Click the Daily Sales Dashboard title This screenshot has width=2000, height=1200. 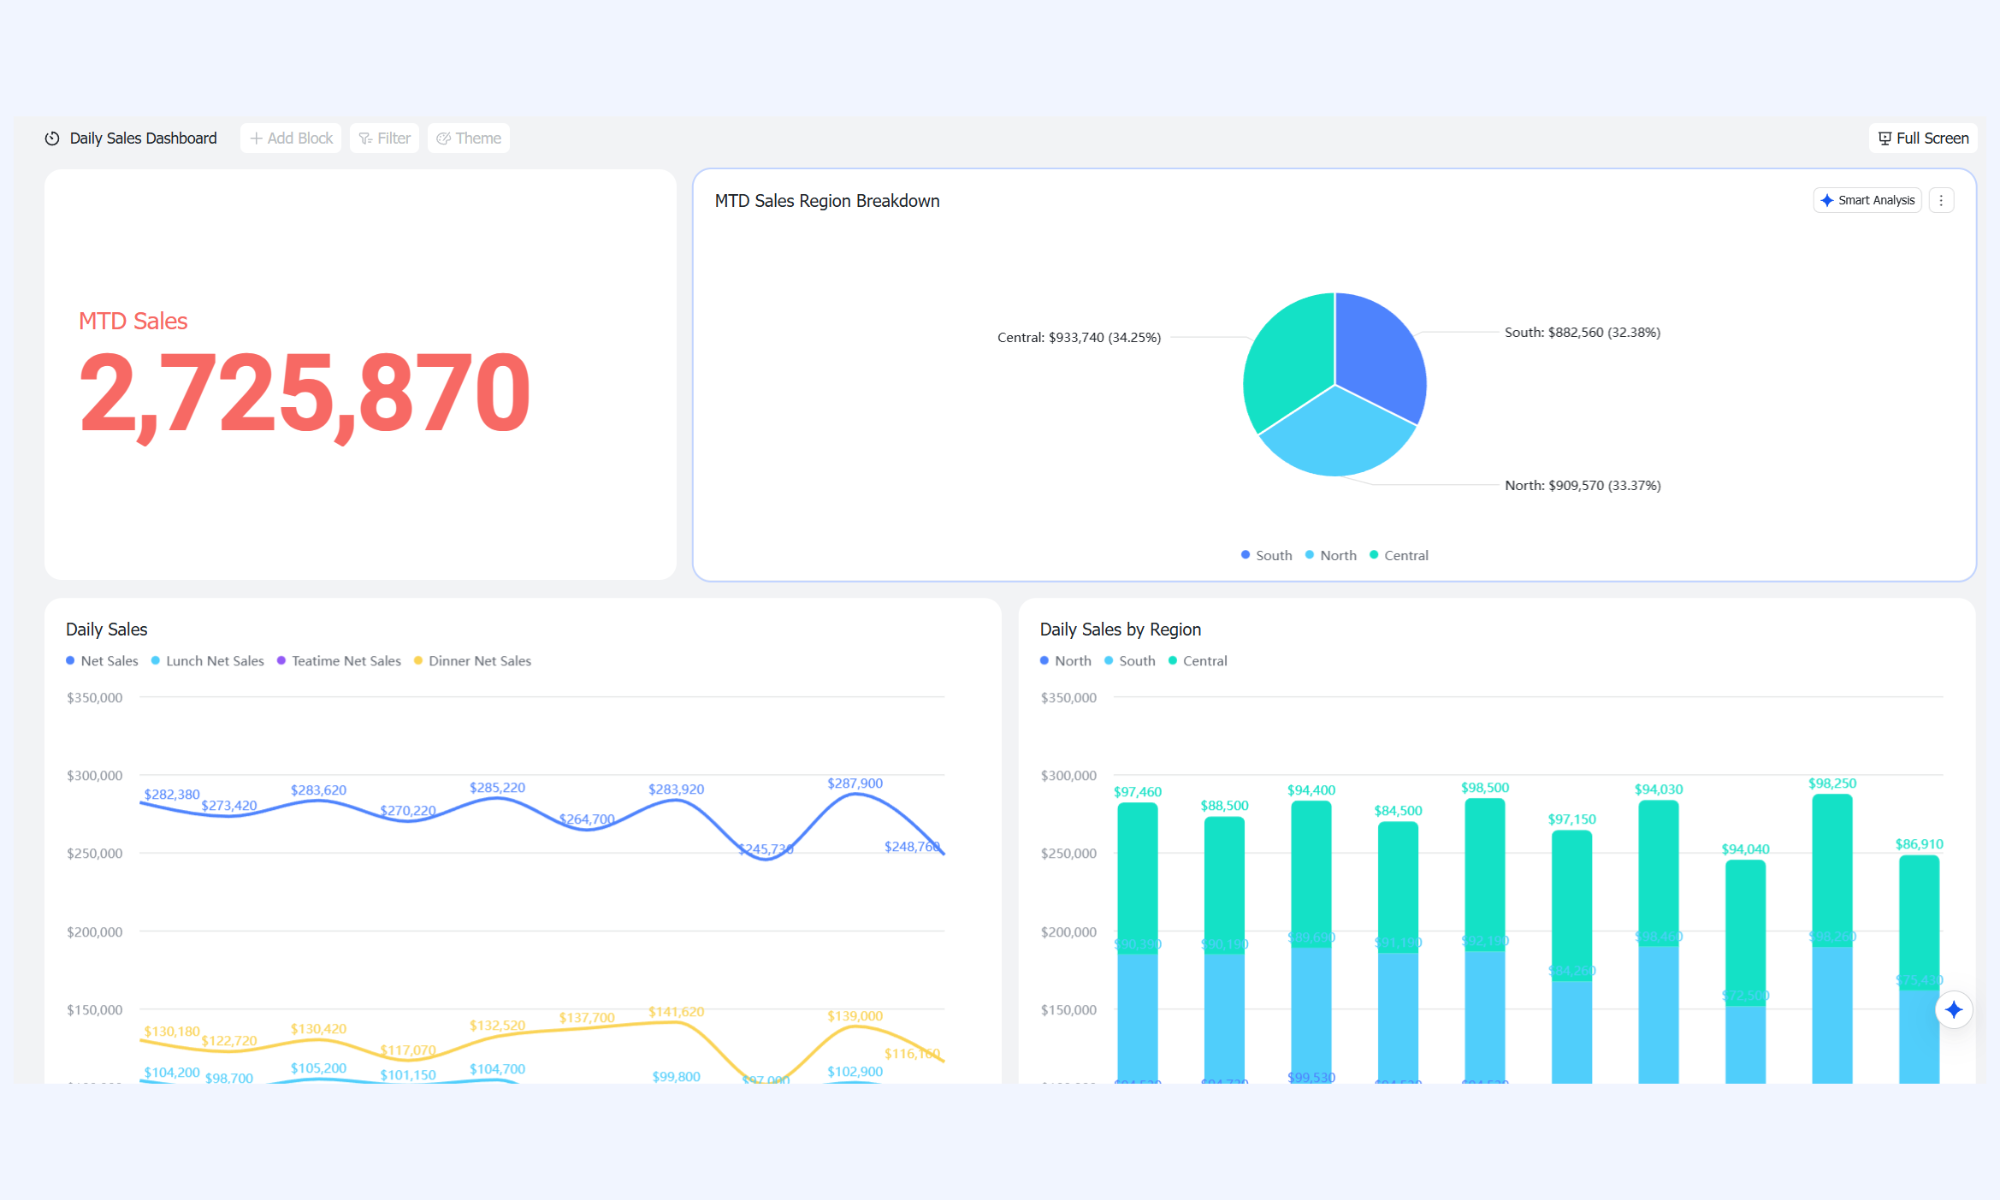click(143, 138)
